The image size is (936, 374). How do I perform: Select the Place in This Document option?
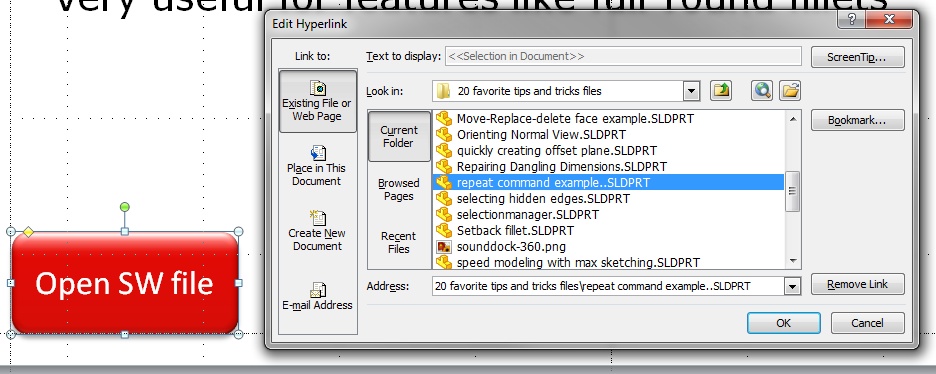(x=317, y=165)
